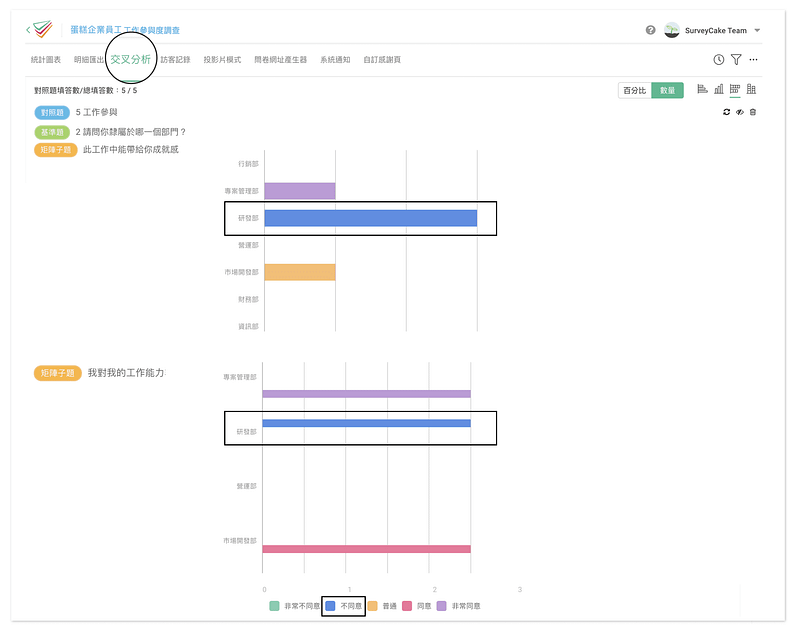
Task: Click the pink 市場開發部 bar in bottom chart
Action: coord(366,549)
